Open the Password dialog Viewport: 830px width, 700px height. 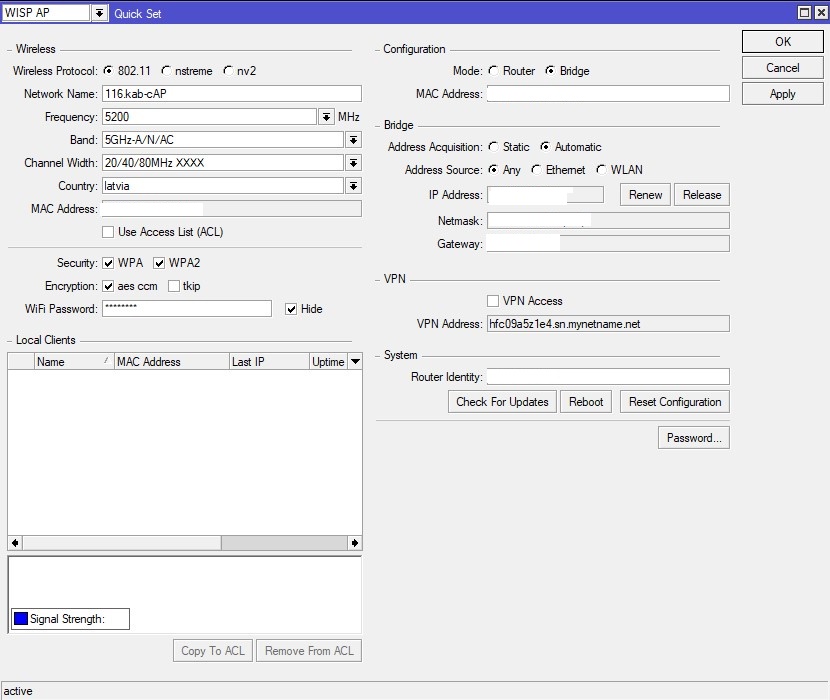pos(693,437)
